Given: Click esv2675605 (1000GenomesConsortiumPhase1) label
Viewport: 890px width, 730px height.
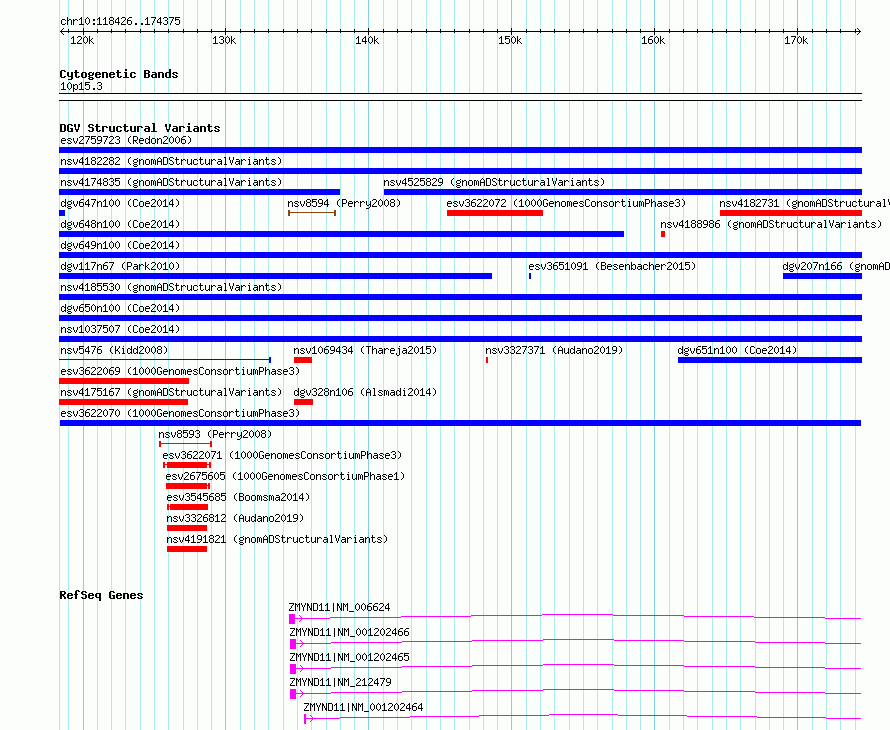Looking at the screenshot, I should [x=285, y=476].
